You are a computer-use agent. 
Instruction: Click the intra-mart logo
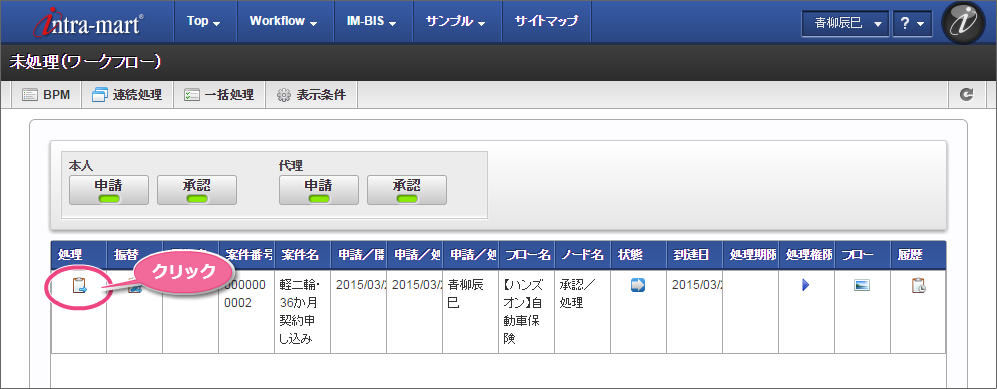coord(88,22)
